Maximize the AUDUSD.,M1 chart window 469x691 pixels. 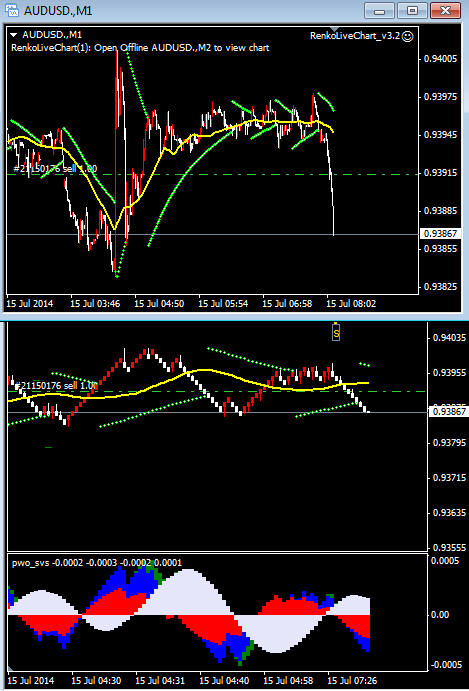413,10
